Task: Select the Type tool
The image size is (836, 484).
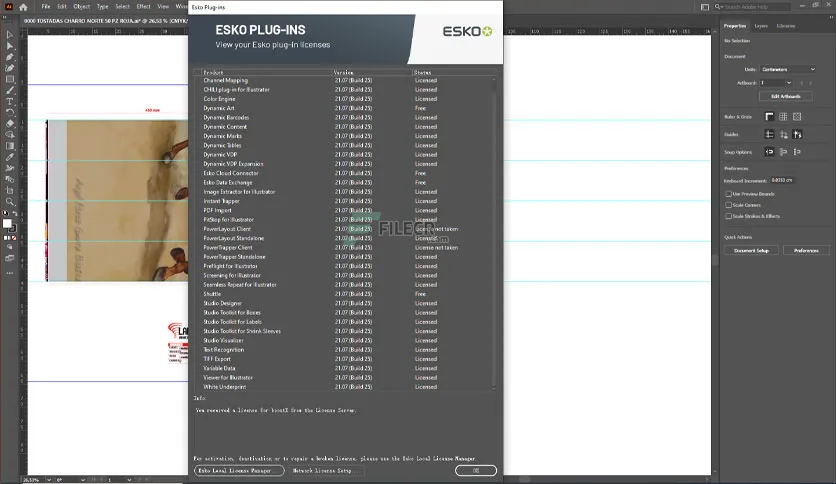Action: click(x=10, y=102)
